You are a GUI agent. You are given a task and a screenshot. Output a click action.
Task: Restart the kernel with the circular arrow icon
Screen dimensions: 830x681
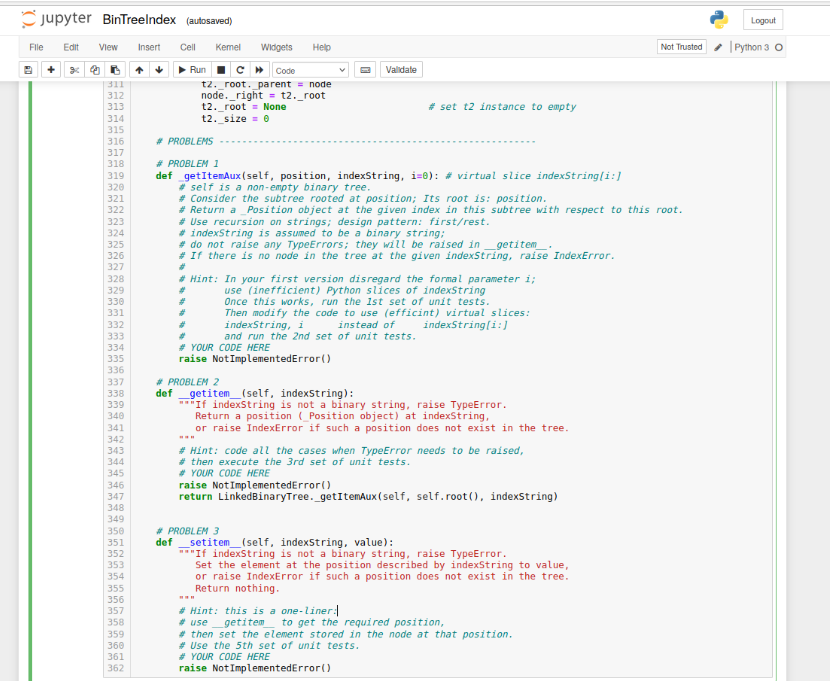[x=240, y=70]
